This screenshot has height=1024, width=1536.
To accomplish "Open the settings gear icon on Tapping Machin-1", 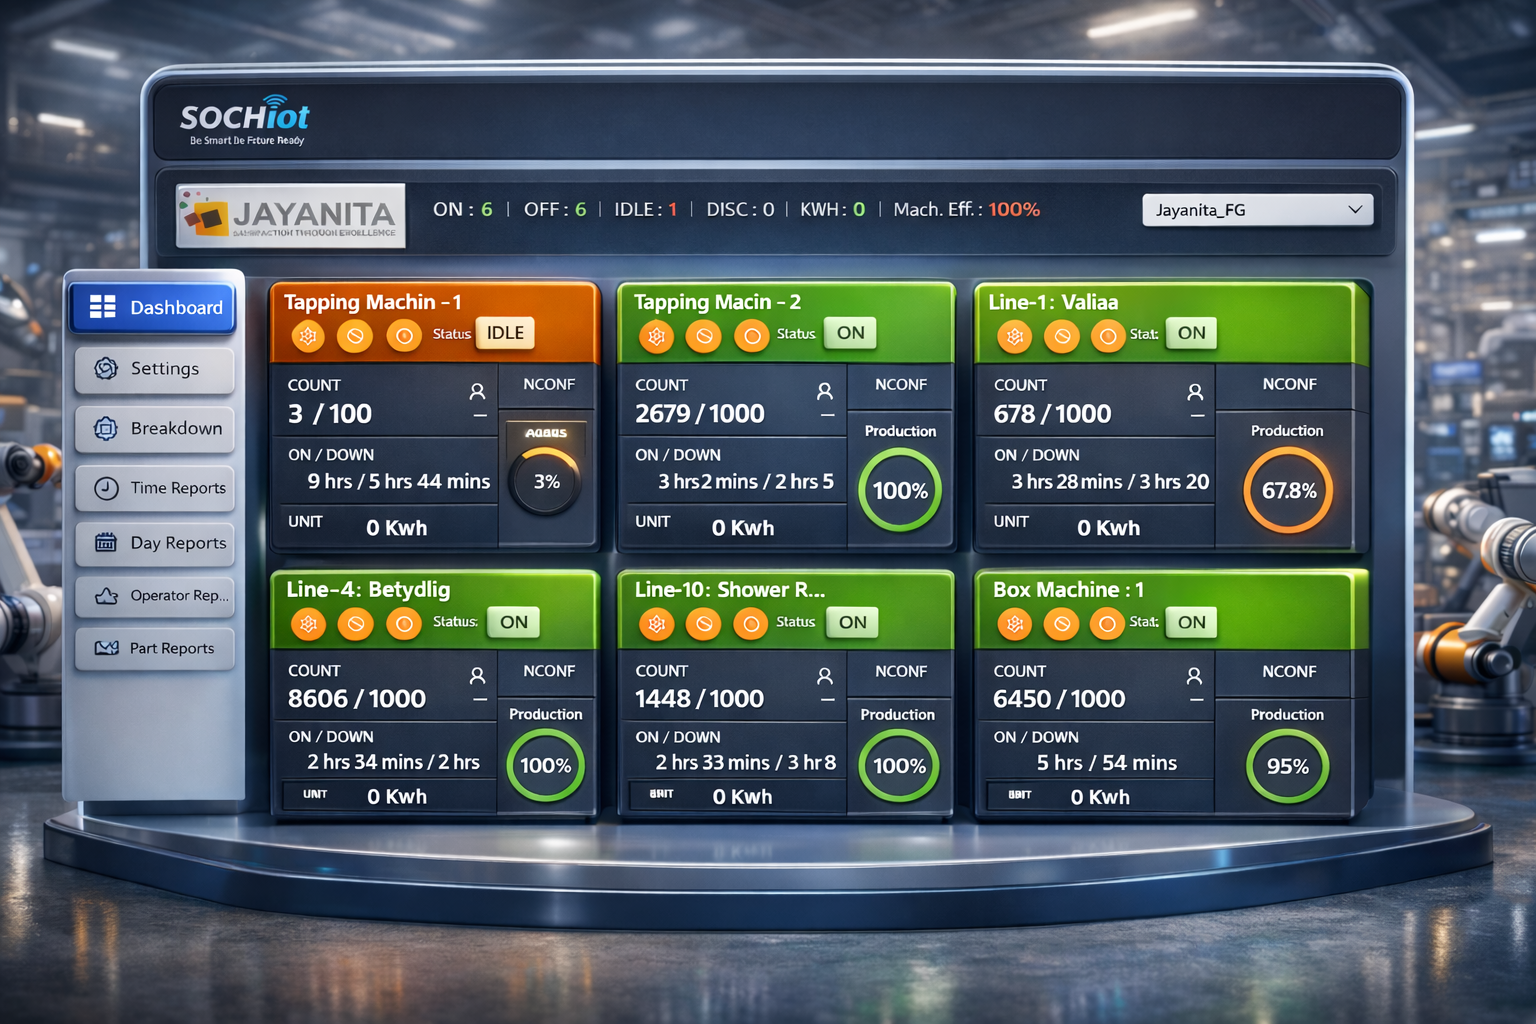I will coord(308,336).
